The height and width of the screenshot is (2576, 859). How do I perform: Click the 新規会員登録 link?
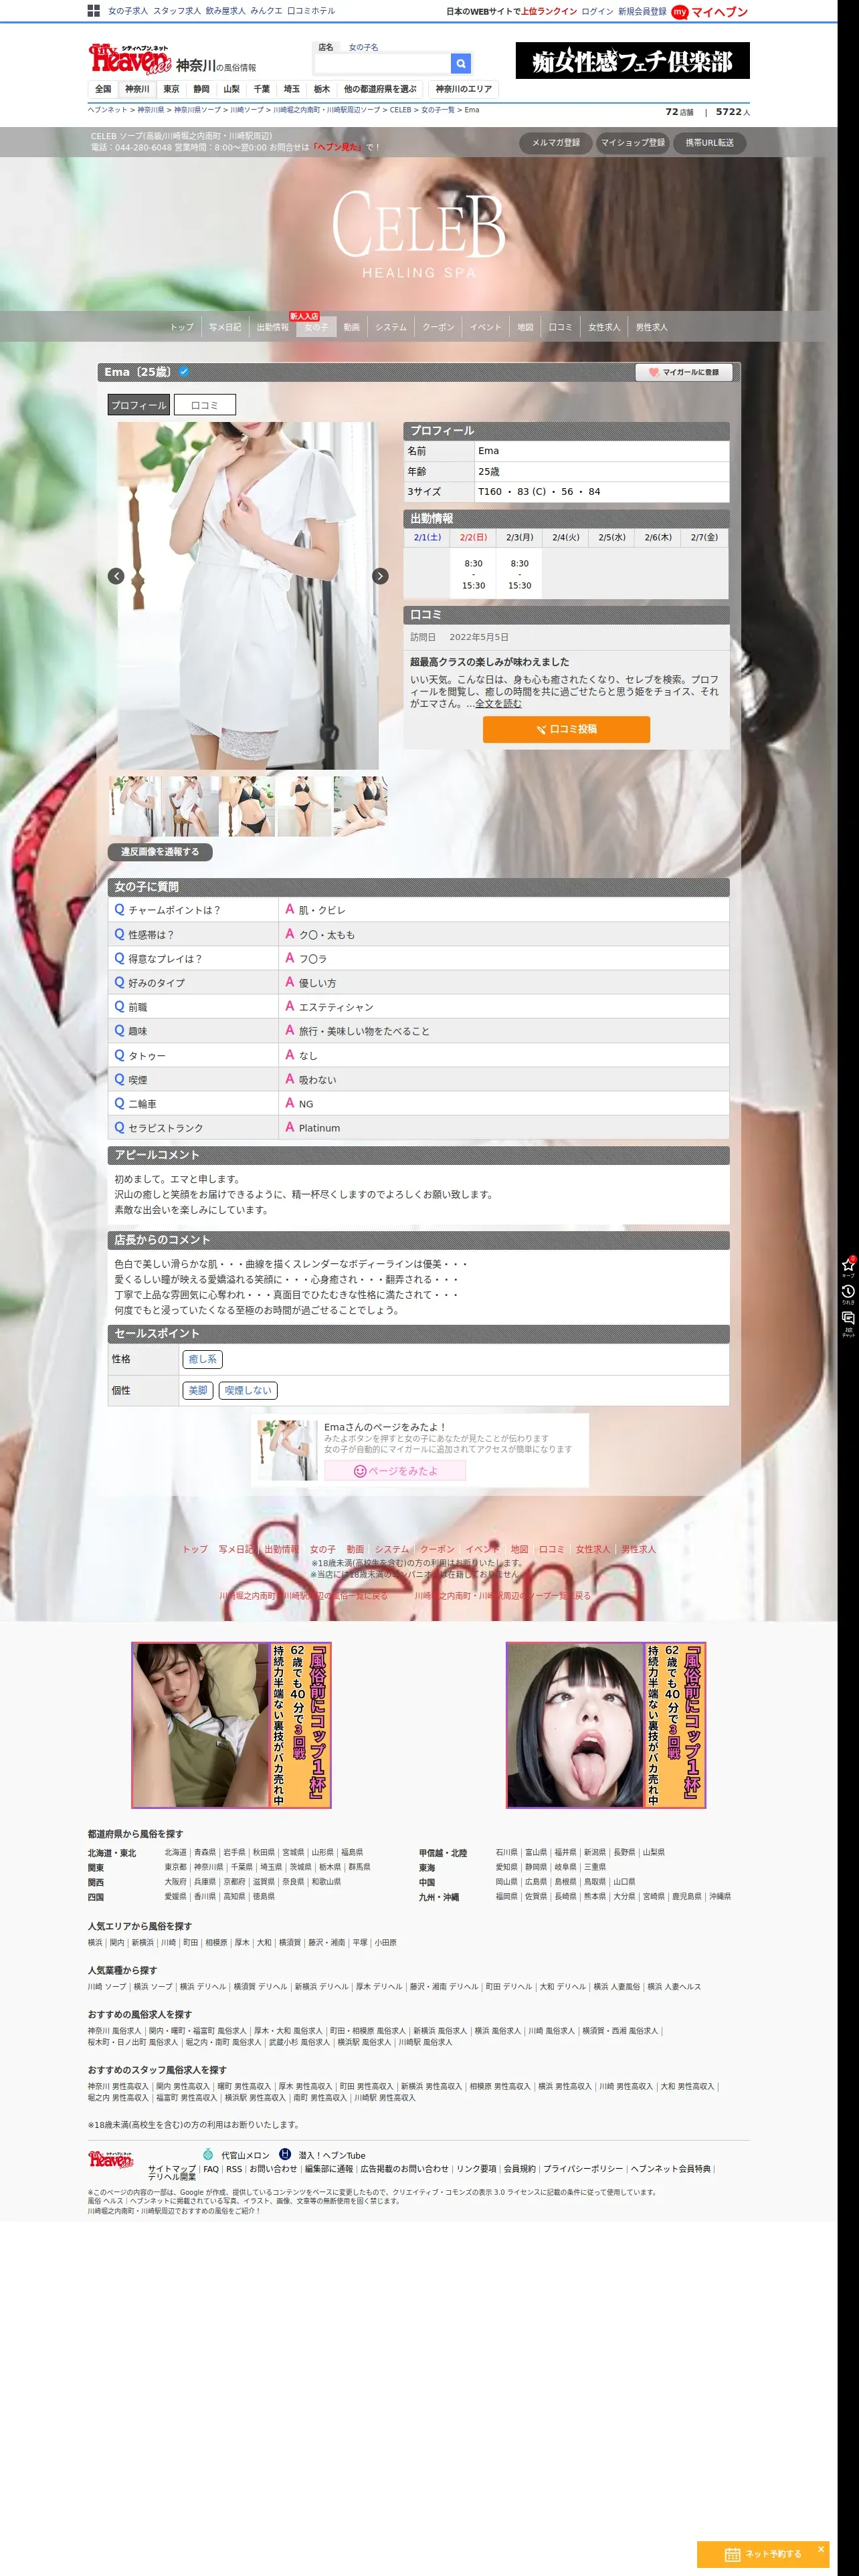[642, 12]
